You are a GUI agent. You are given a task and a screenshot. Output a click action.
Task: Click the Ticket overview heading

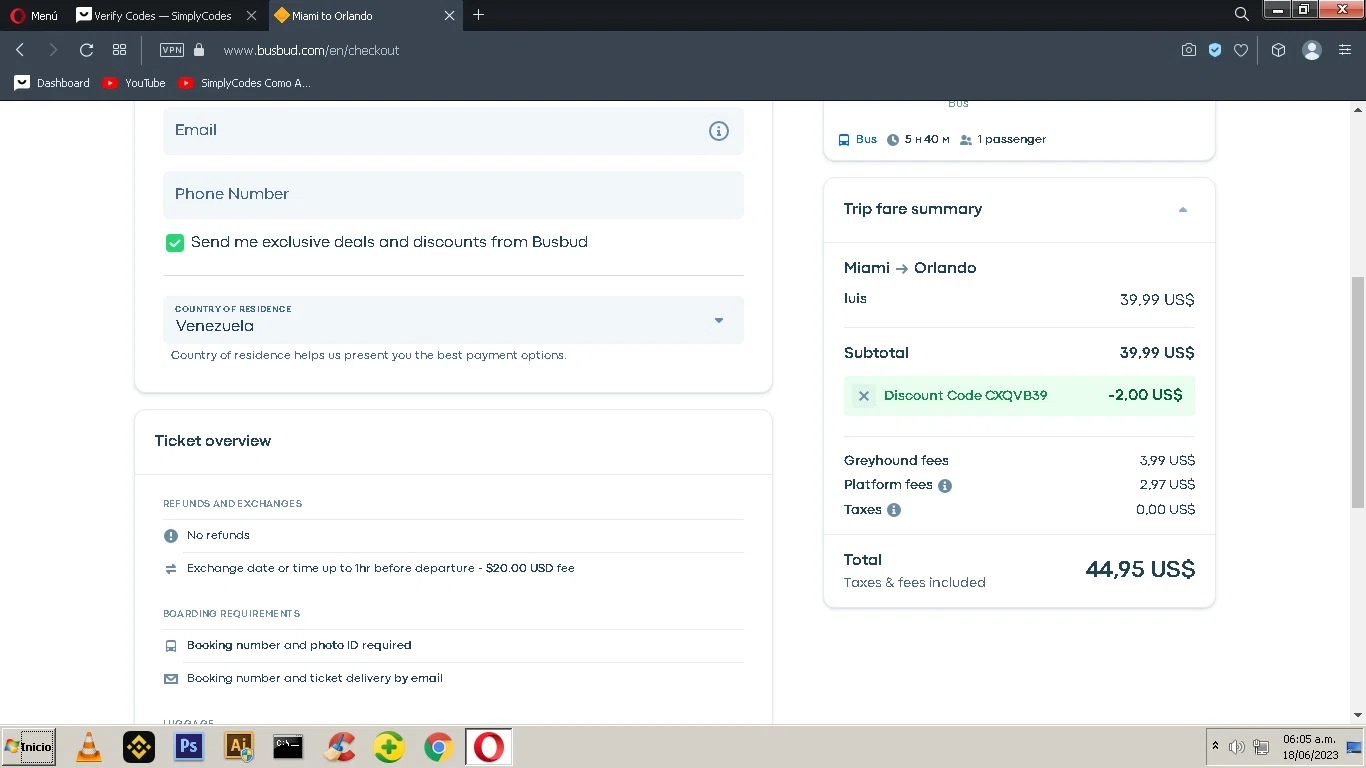coord(213,441)
